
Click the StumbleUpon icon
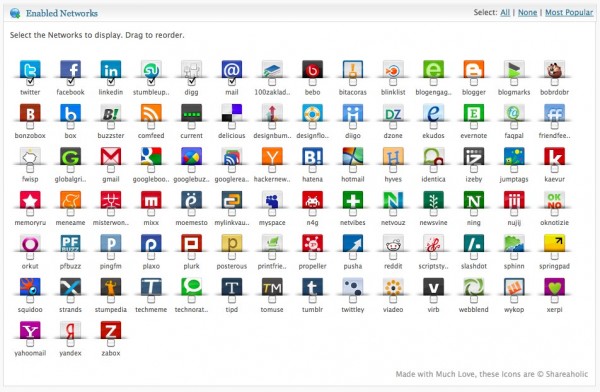(x=151, y=69)
